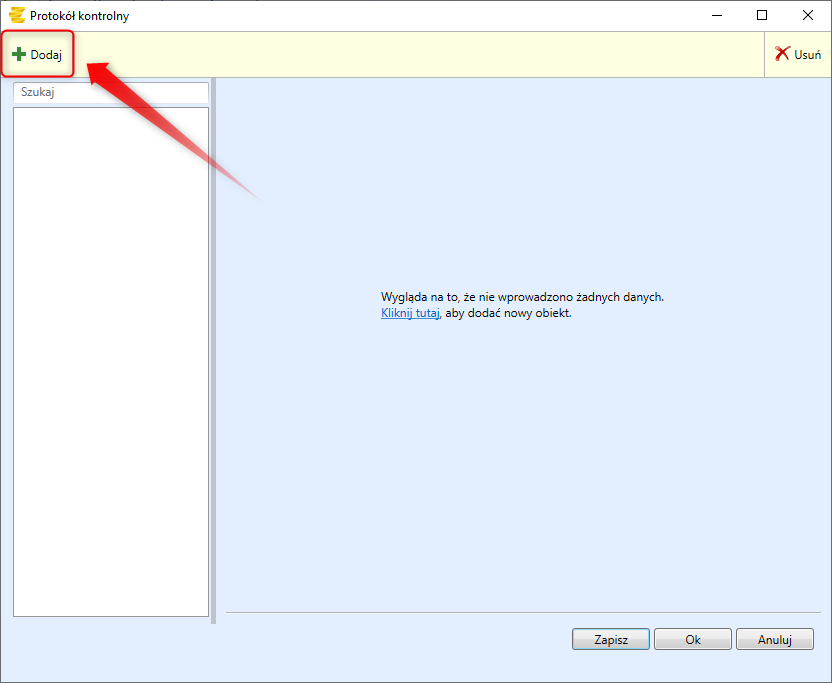Click the "Wygląda na to" empty-data message

pyautogui.click(x=522, y=297)
